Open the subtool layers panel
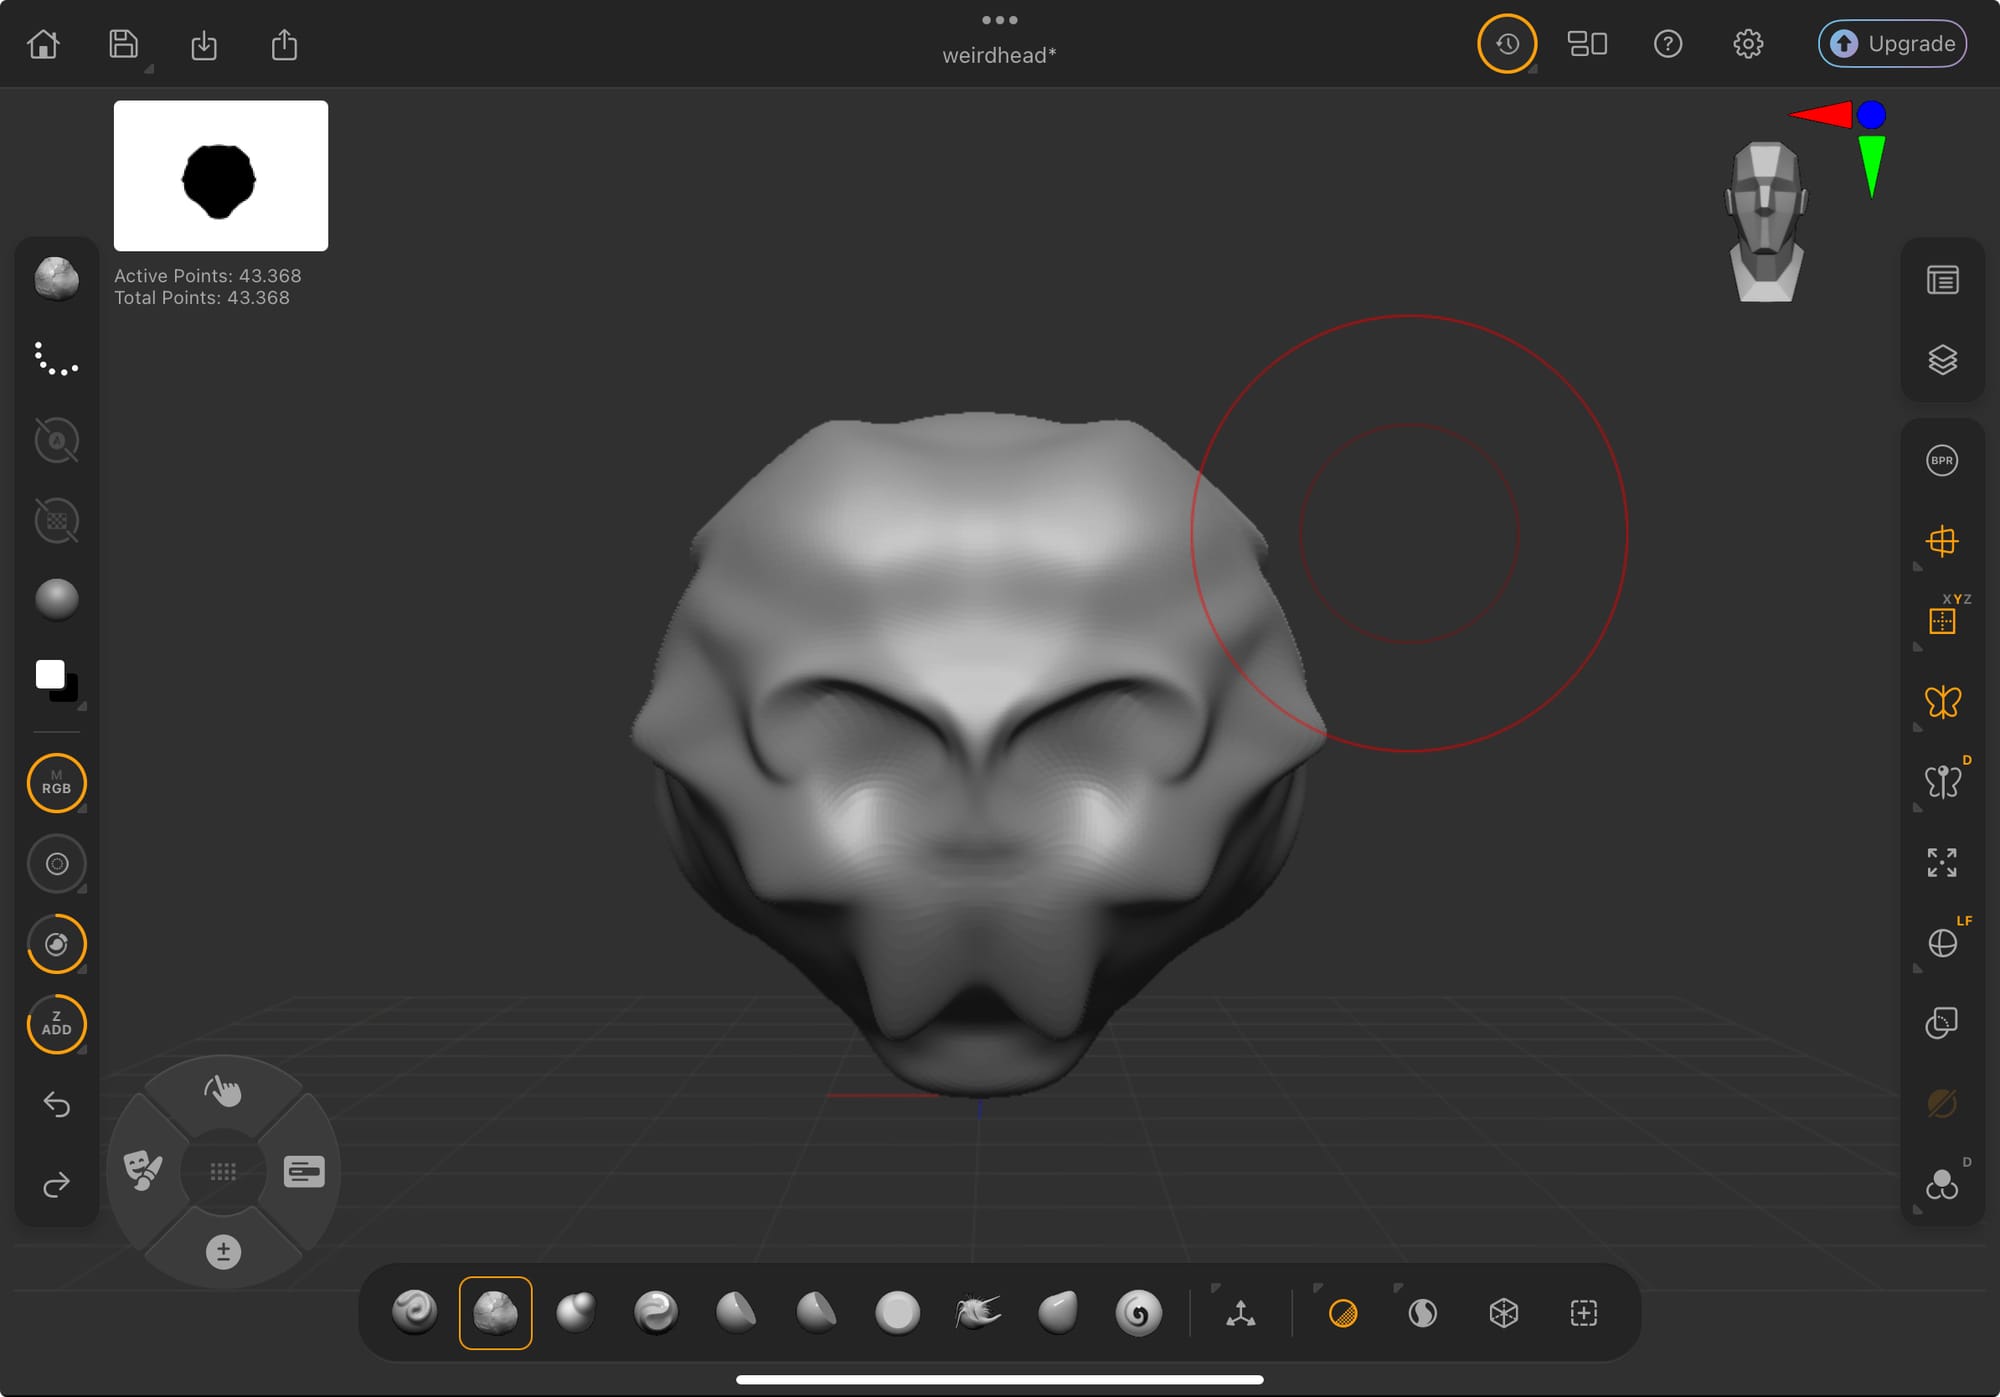2000x1397 pixels. (1941, 359)
